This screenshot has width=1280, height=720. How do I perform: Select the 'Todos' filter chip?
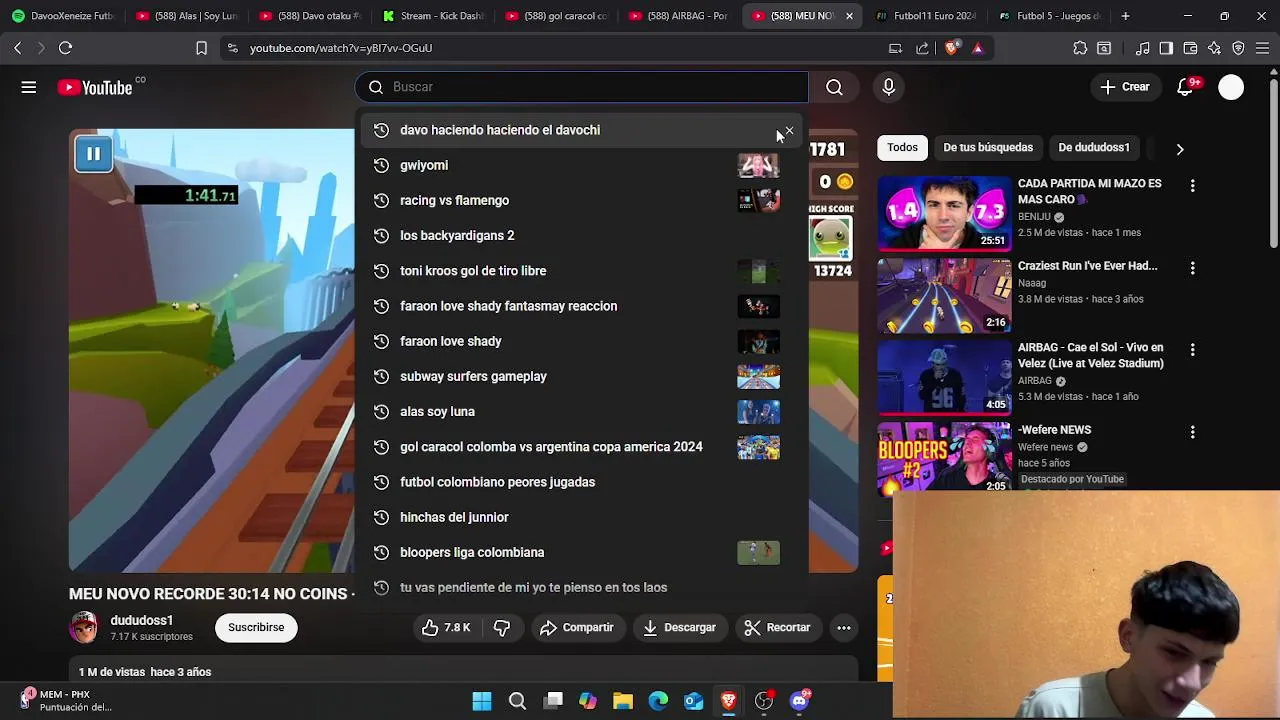(902, 147)
